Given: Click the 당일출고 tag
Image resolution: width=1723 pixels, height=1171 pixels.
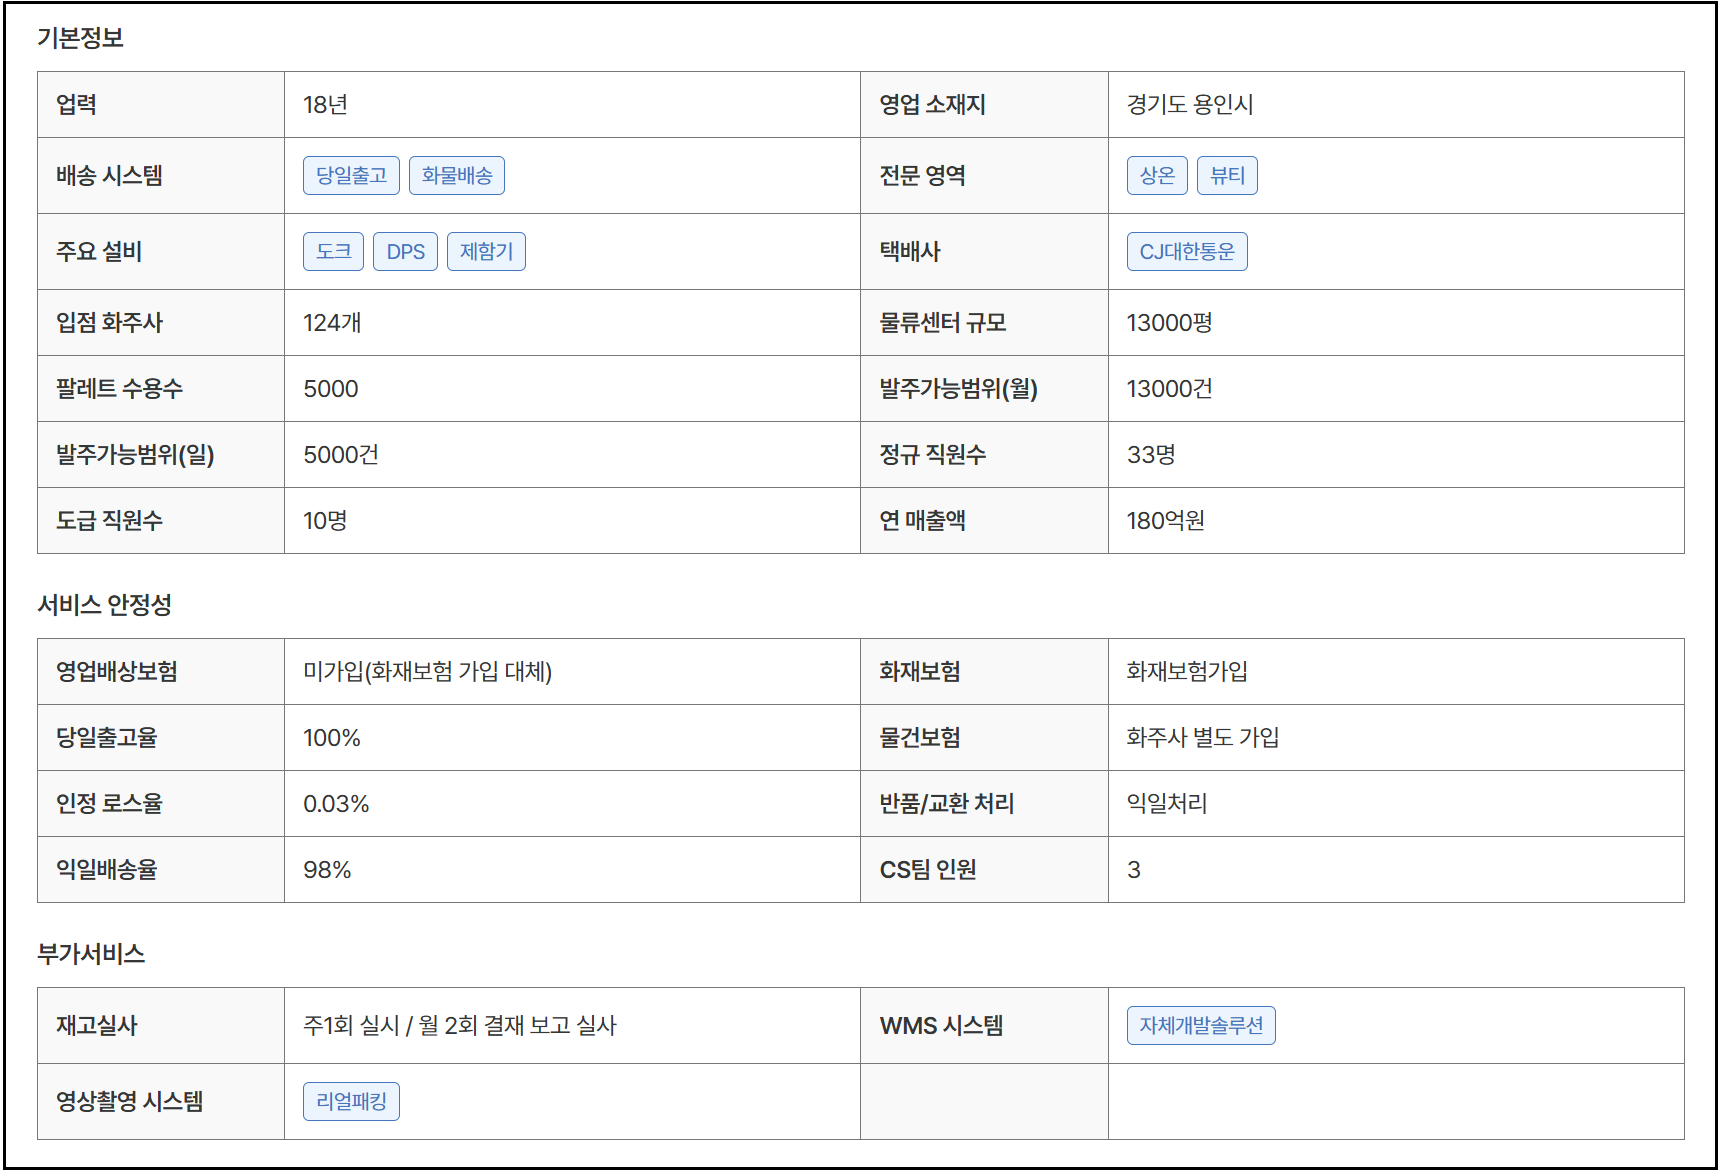Looking at the screenshot, I should click(351, 176).
